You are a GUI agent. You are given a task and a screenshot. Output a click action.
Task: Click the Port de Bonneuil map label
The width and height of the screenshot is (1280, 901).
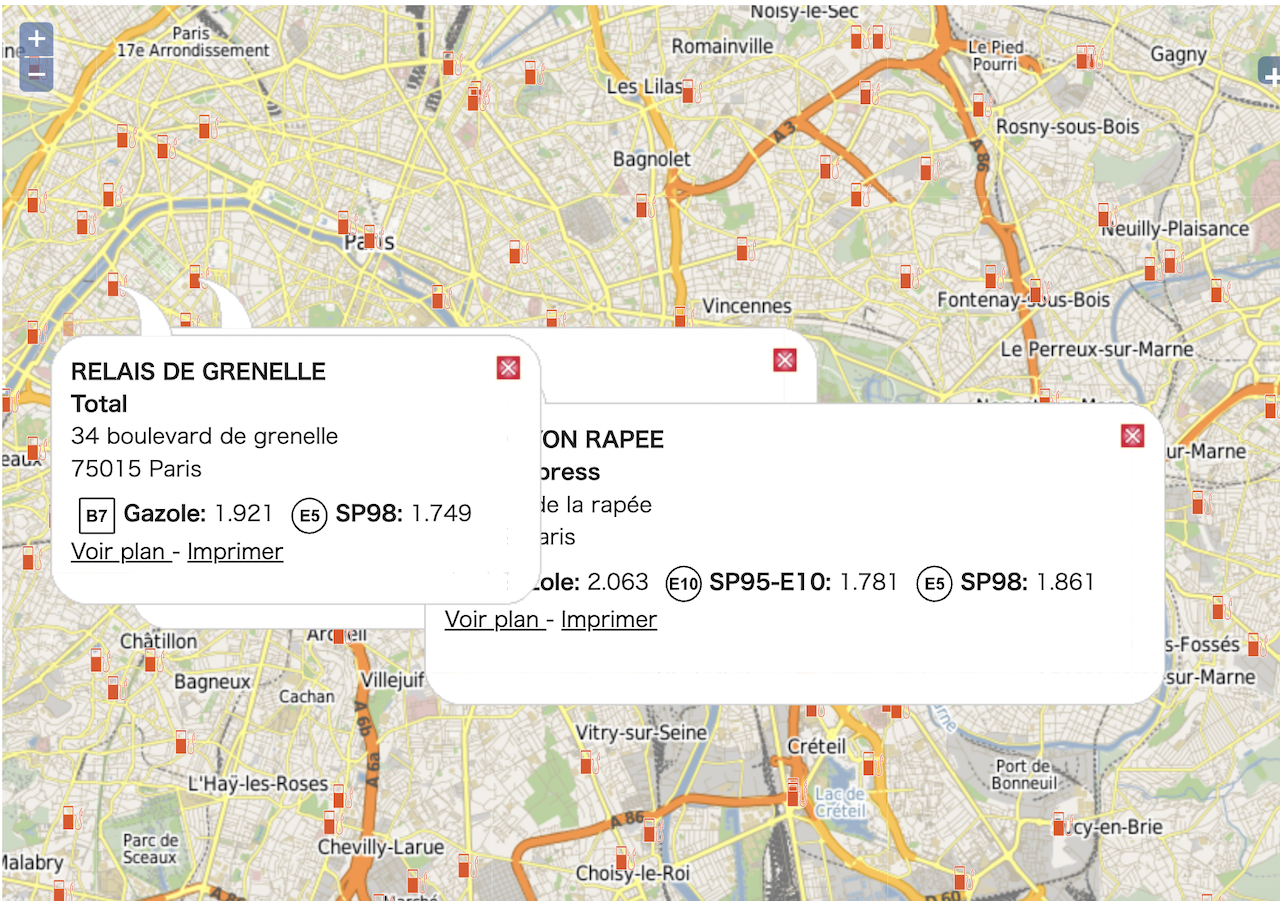1025,775
